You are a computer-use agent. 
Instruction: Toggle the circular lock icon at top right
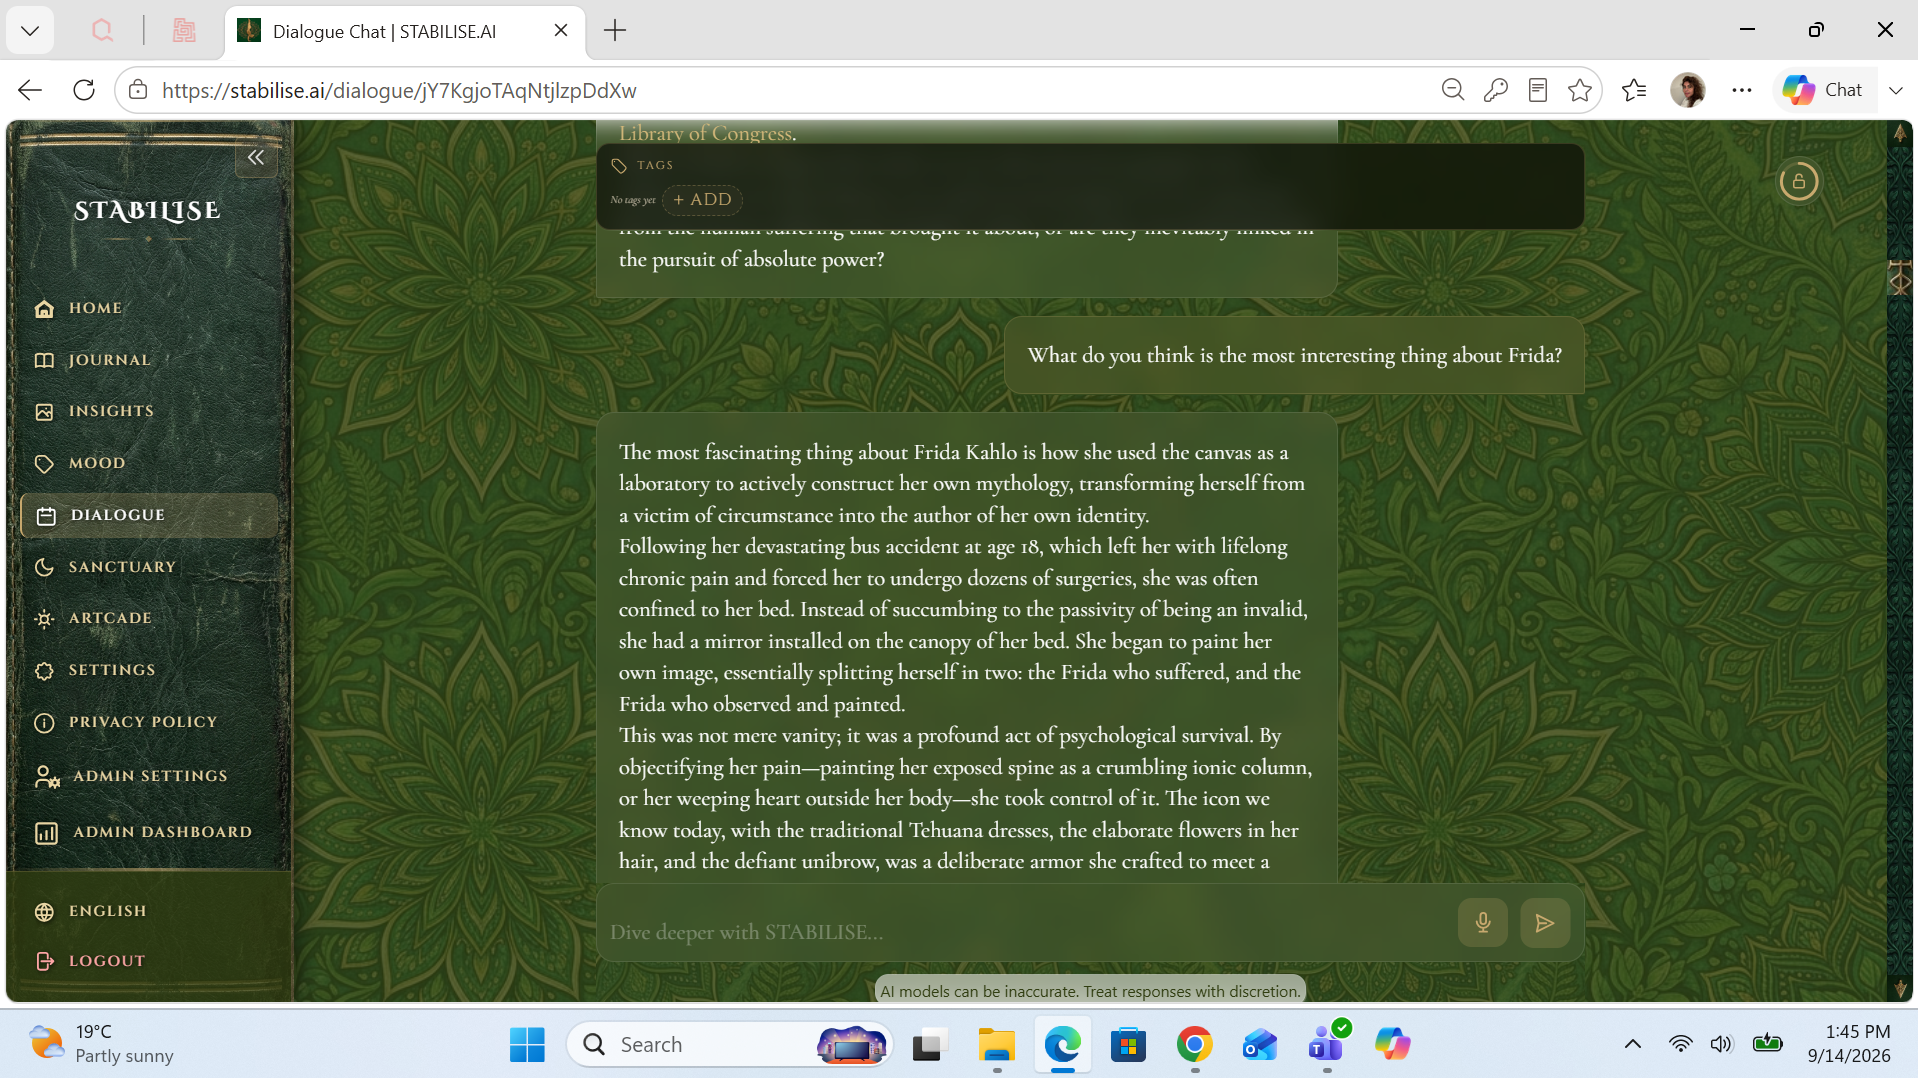1798,182
